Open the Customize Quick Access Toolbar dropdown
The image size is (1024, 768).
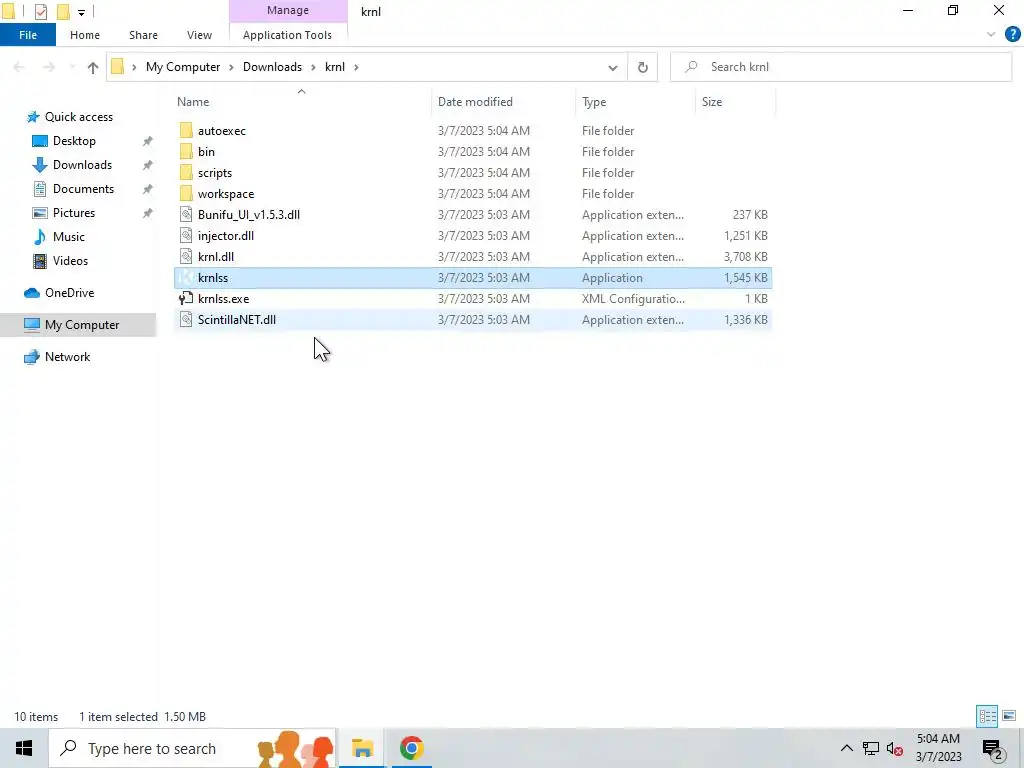(82, 12)
